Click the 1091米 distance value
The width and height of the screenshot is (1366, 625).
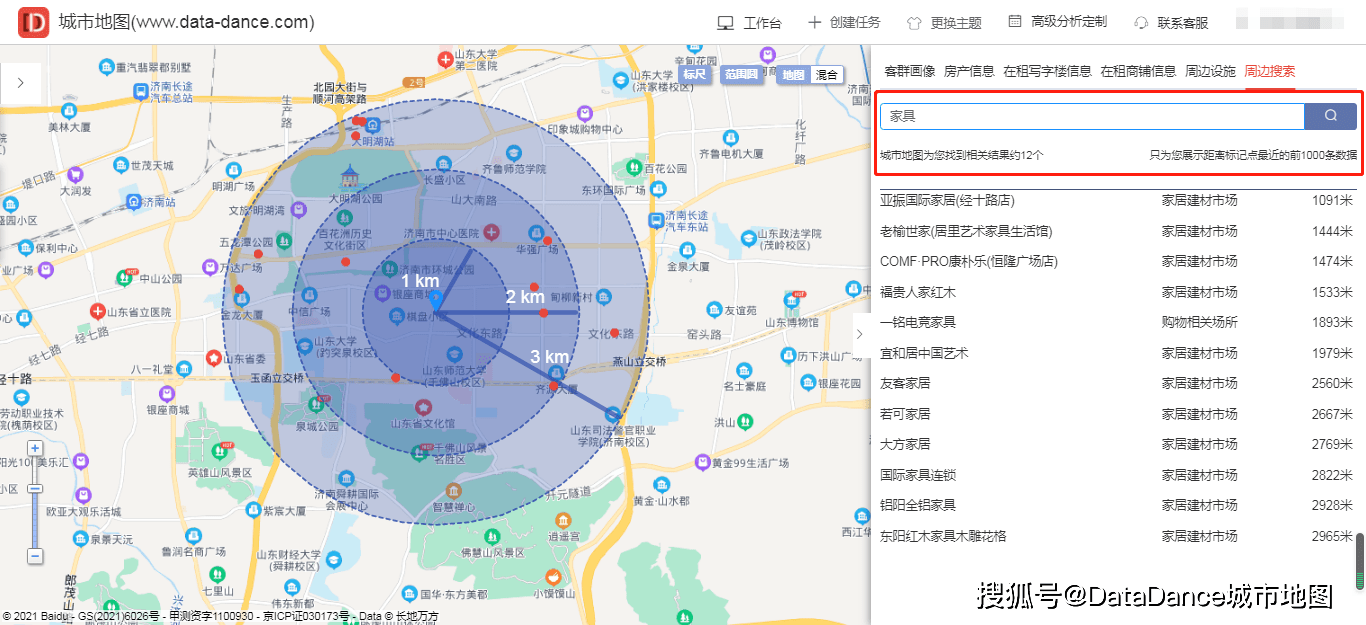pos(1332,200)
